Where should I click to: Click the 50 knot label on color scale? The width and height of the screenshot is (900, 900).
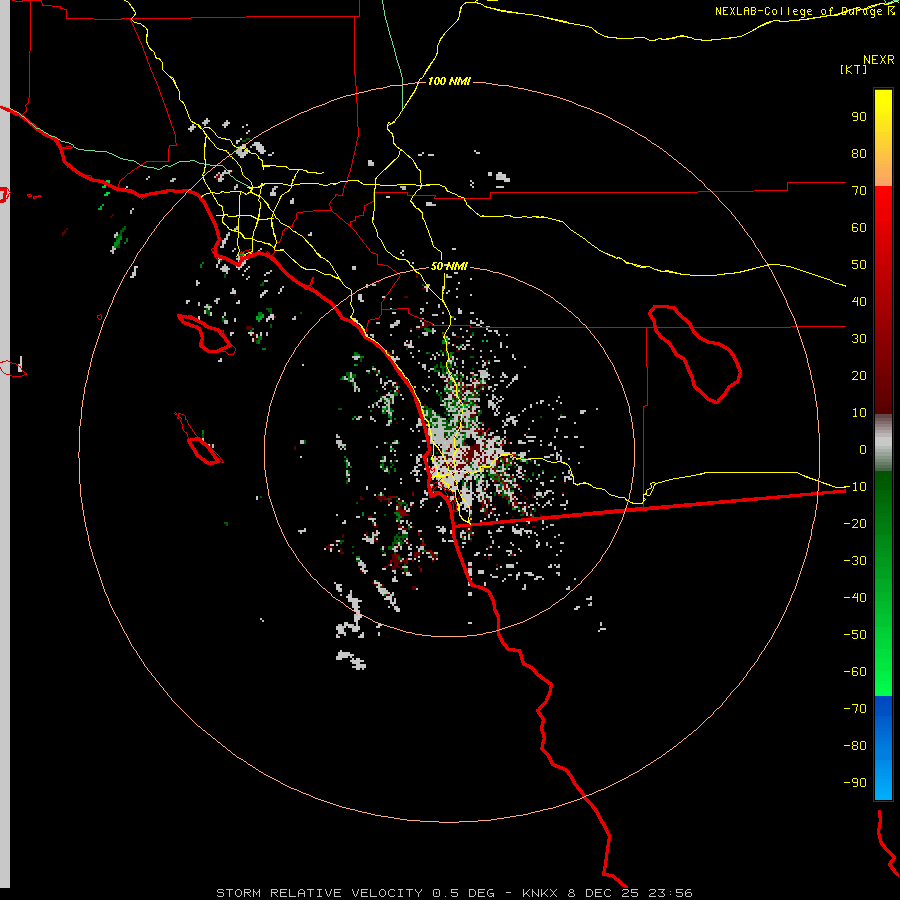859,265
